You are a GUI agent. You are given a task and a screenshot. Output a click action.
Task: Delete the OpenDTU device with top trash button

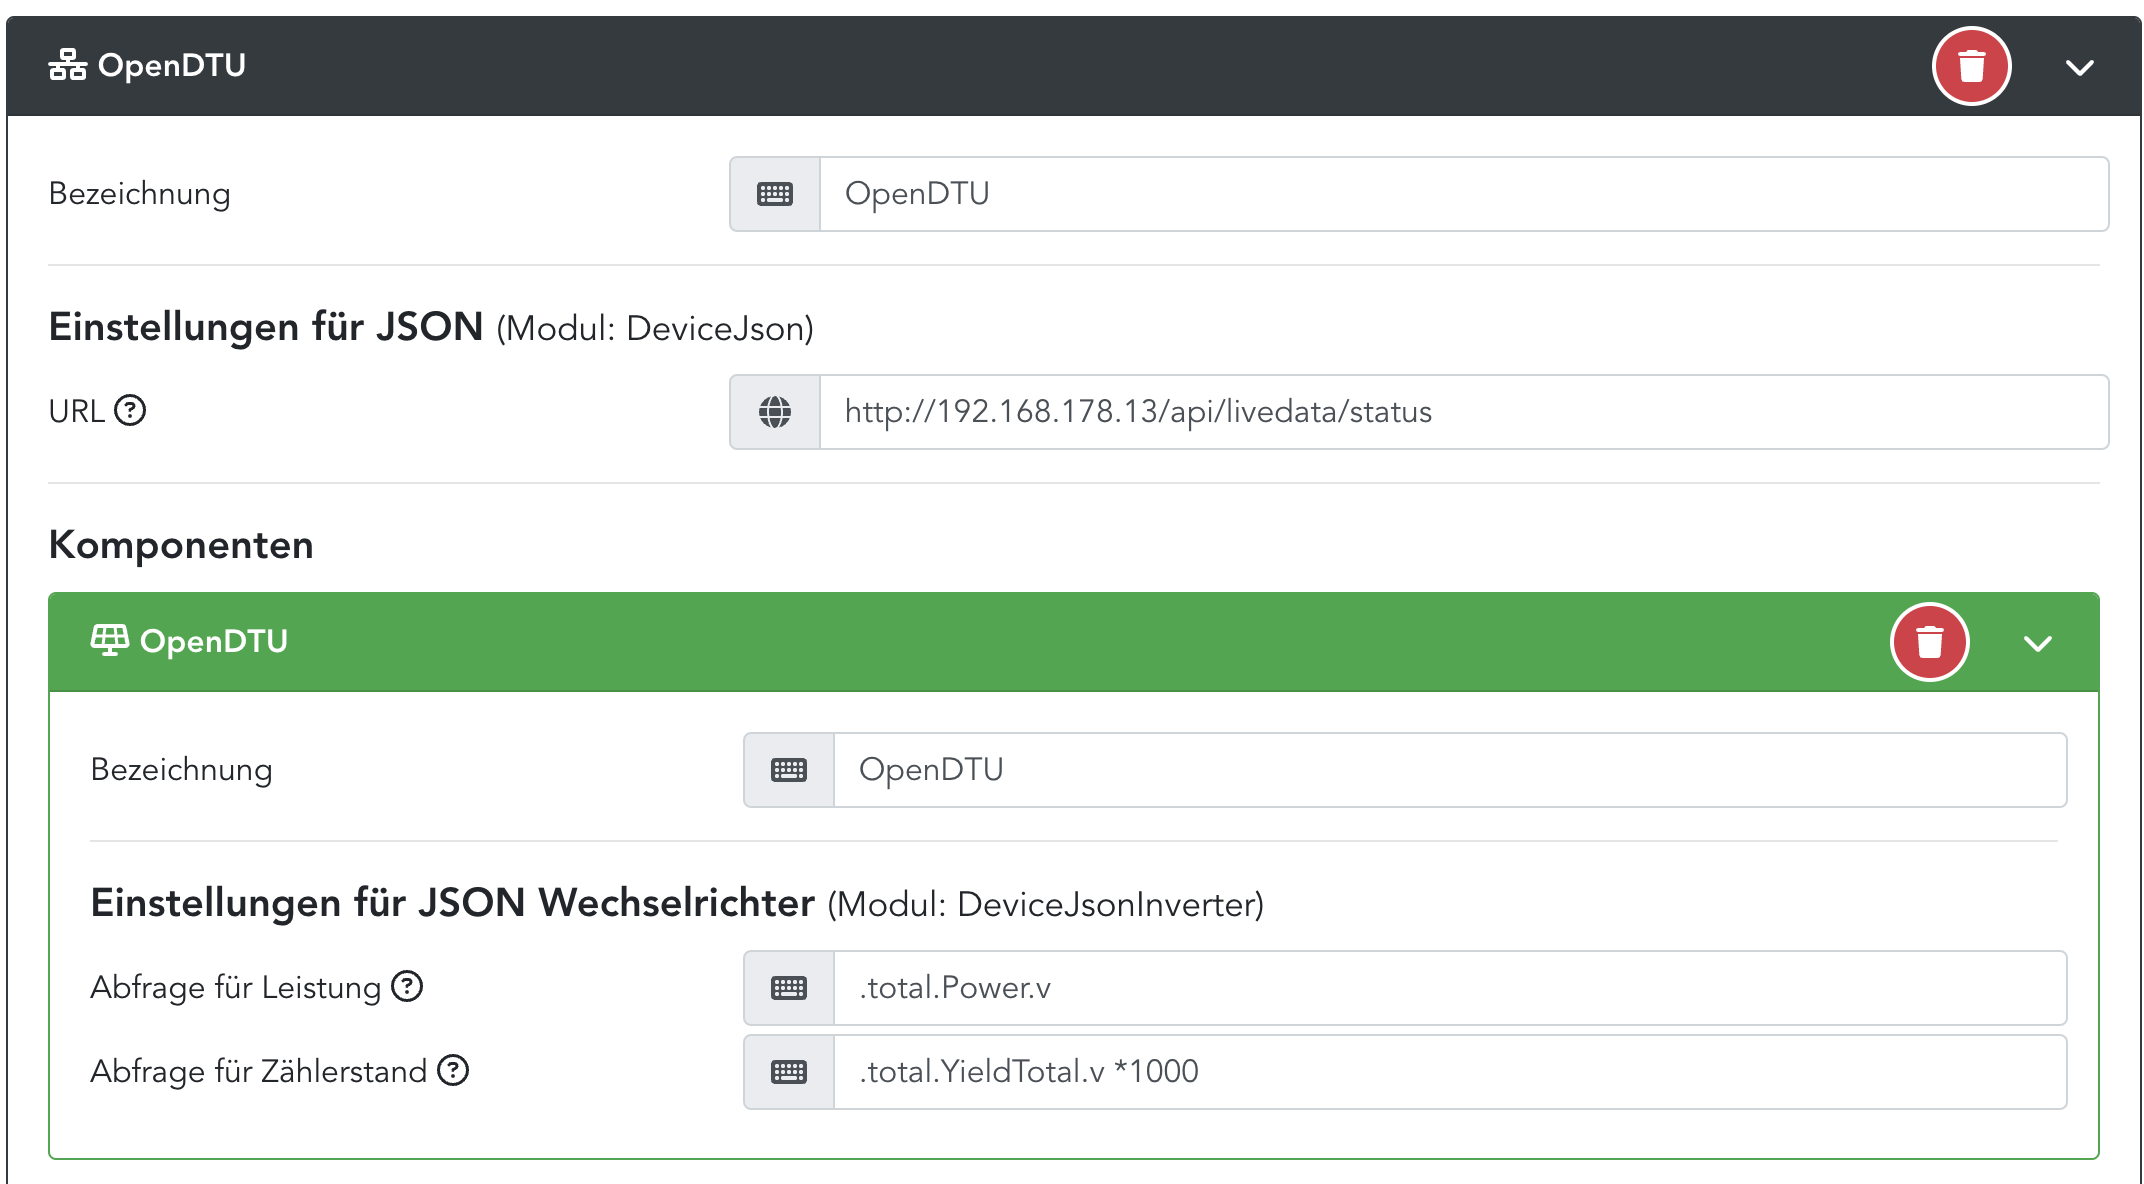(x=1971, y=67)
